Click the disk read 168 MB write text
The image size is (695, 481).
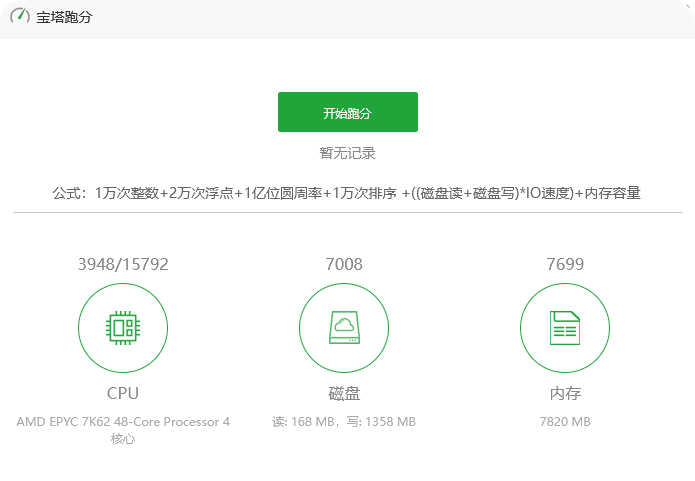344,422
